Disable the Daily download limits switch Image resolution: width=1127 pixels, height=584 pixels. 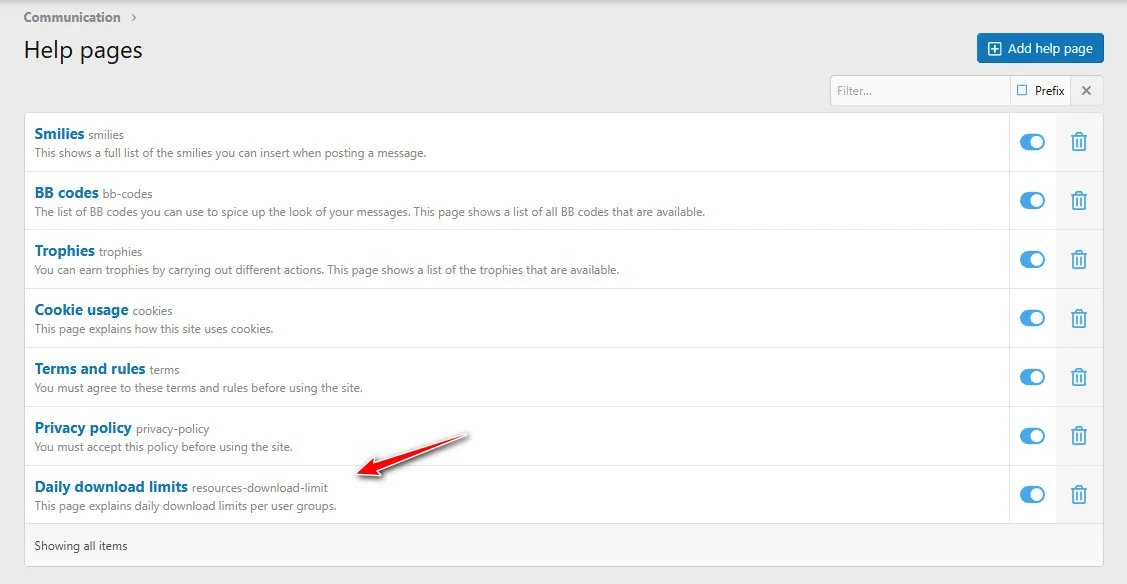click(1032, 495)
